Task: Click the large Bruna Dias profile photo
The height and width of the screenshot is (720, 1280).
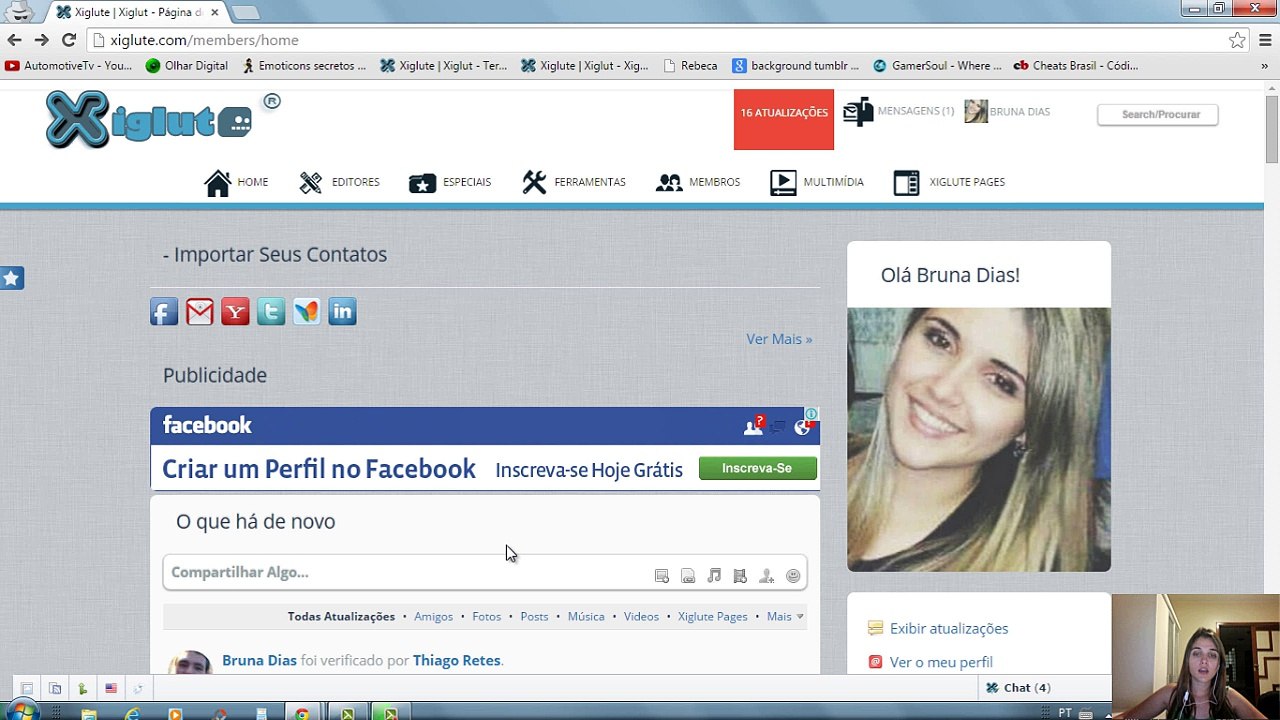Action: coord(979,440)
